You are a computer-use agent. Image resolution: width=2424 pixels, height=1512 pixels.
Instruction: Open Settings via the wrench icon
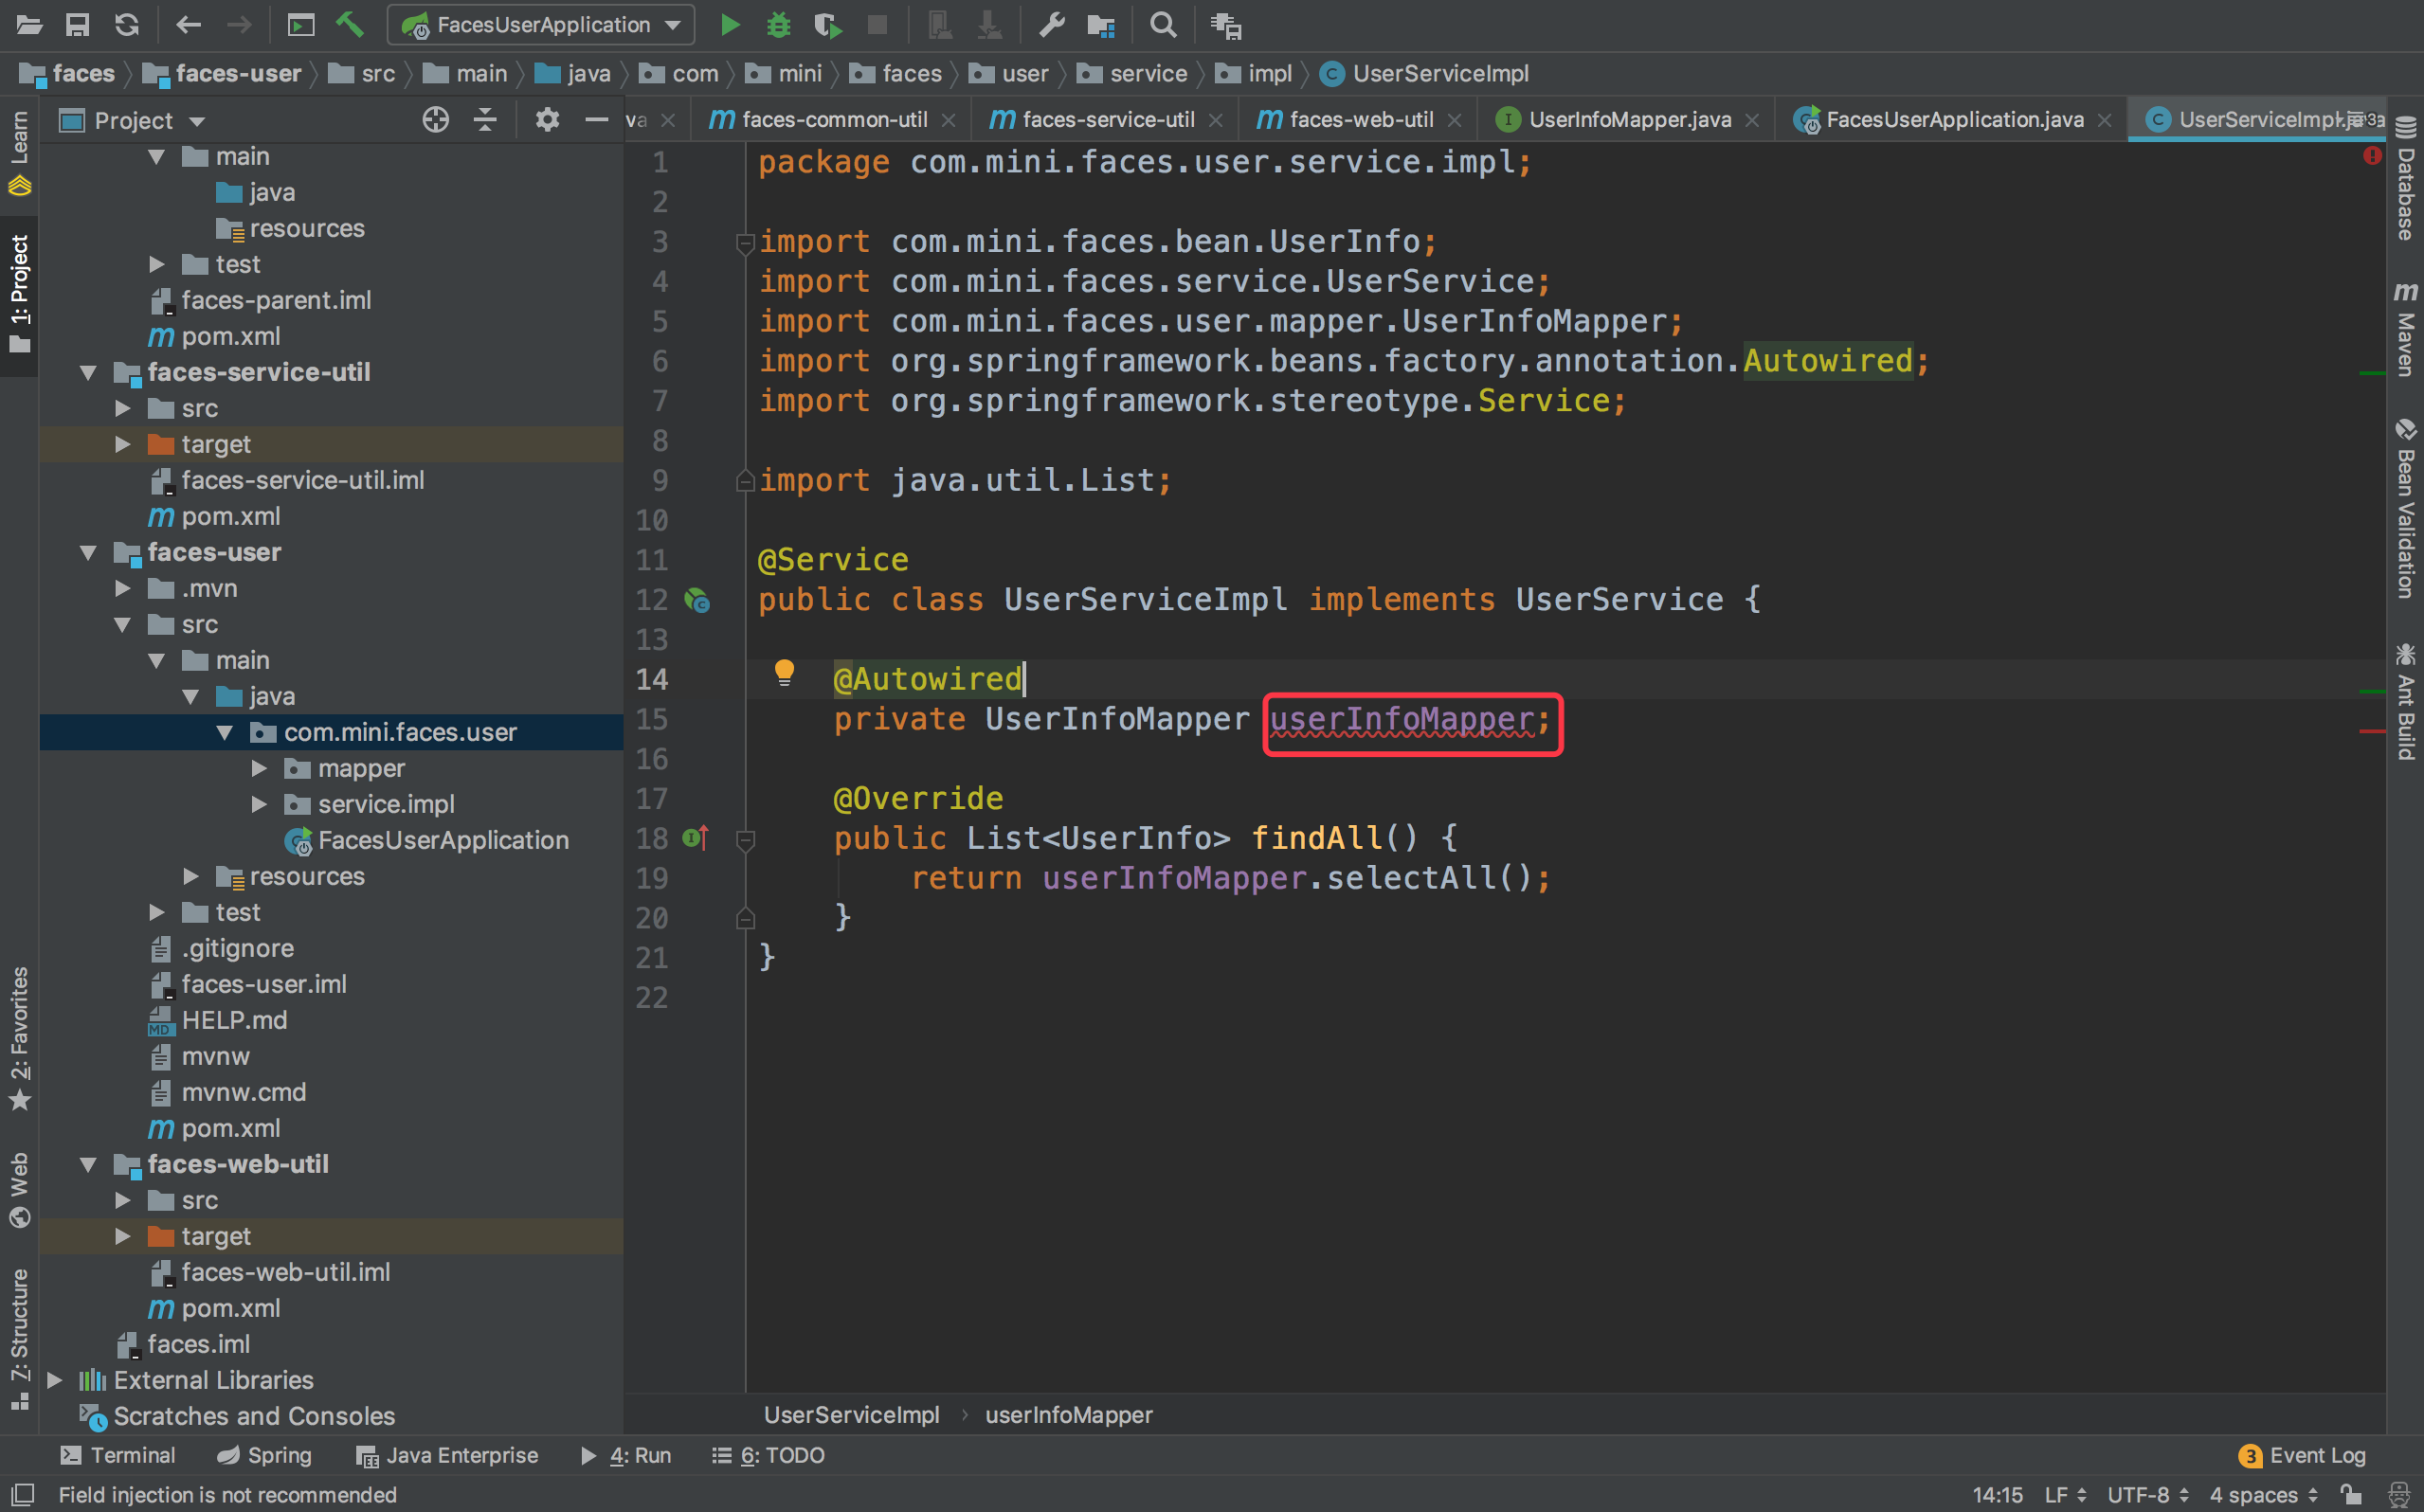coord(1051,25)
